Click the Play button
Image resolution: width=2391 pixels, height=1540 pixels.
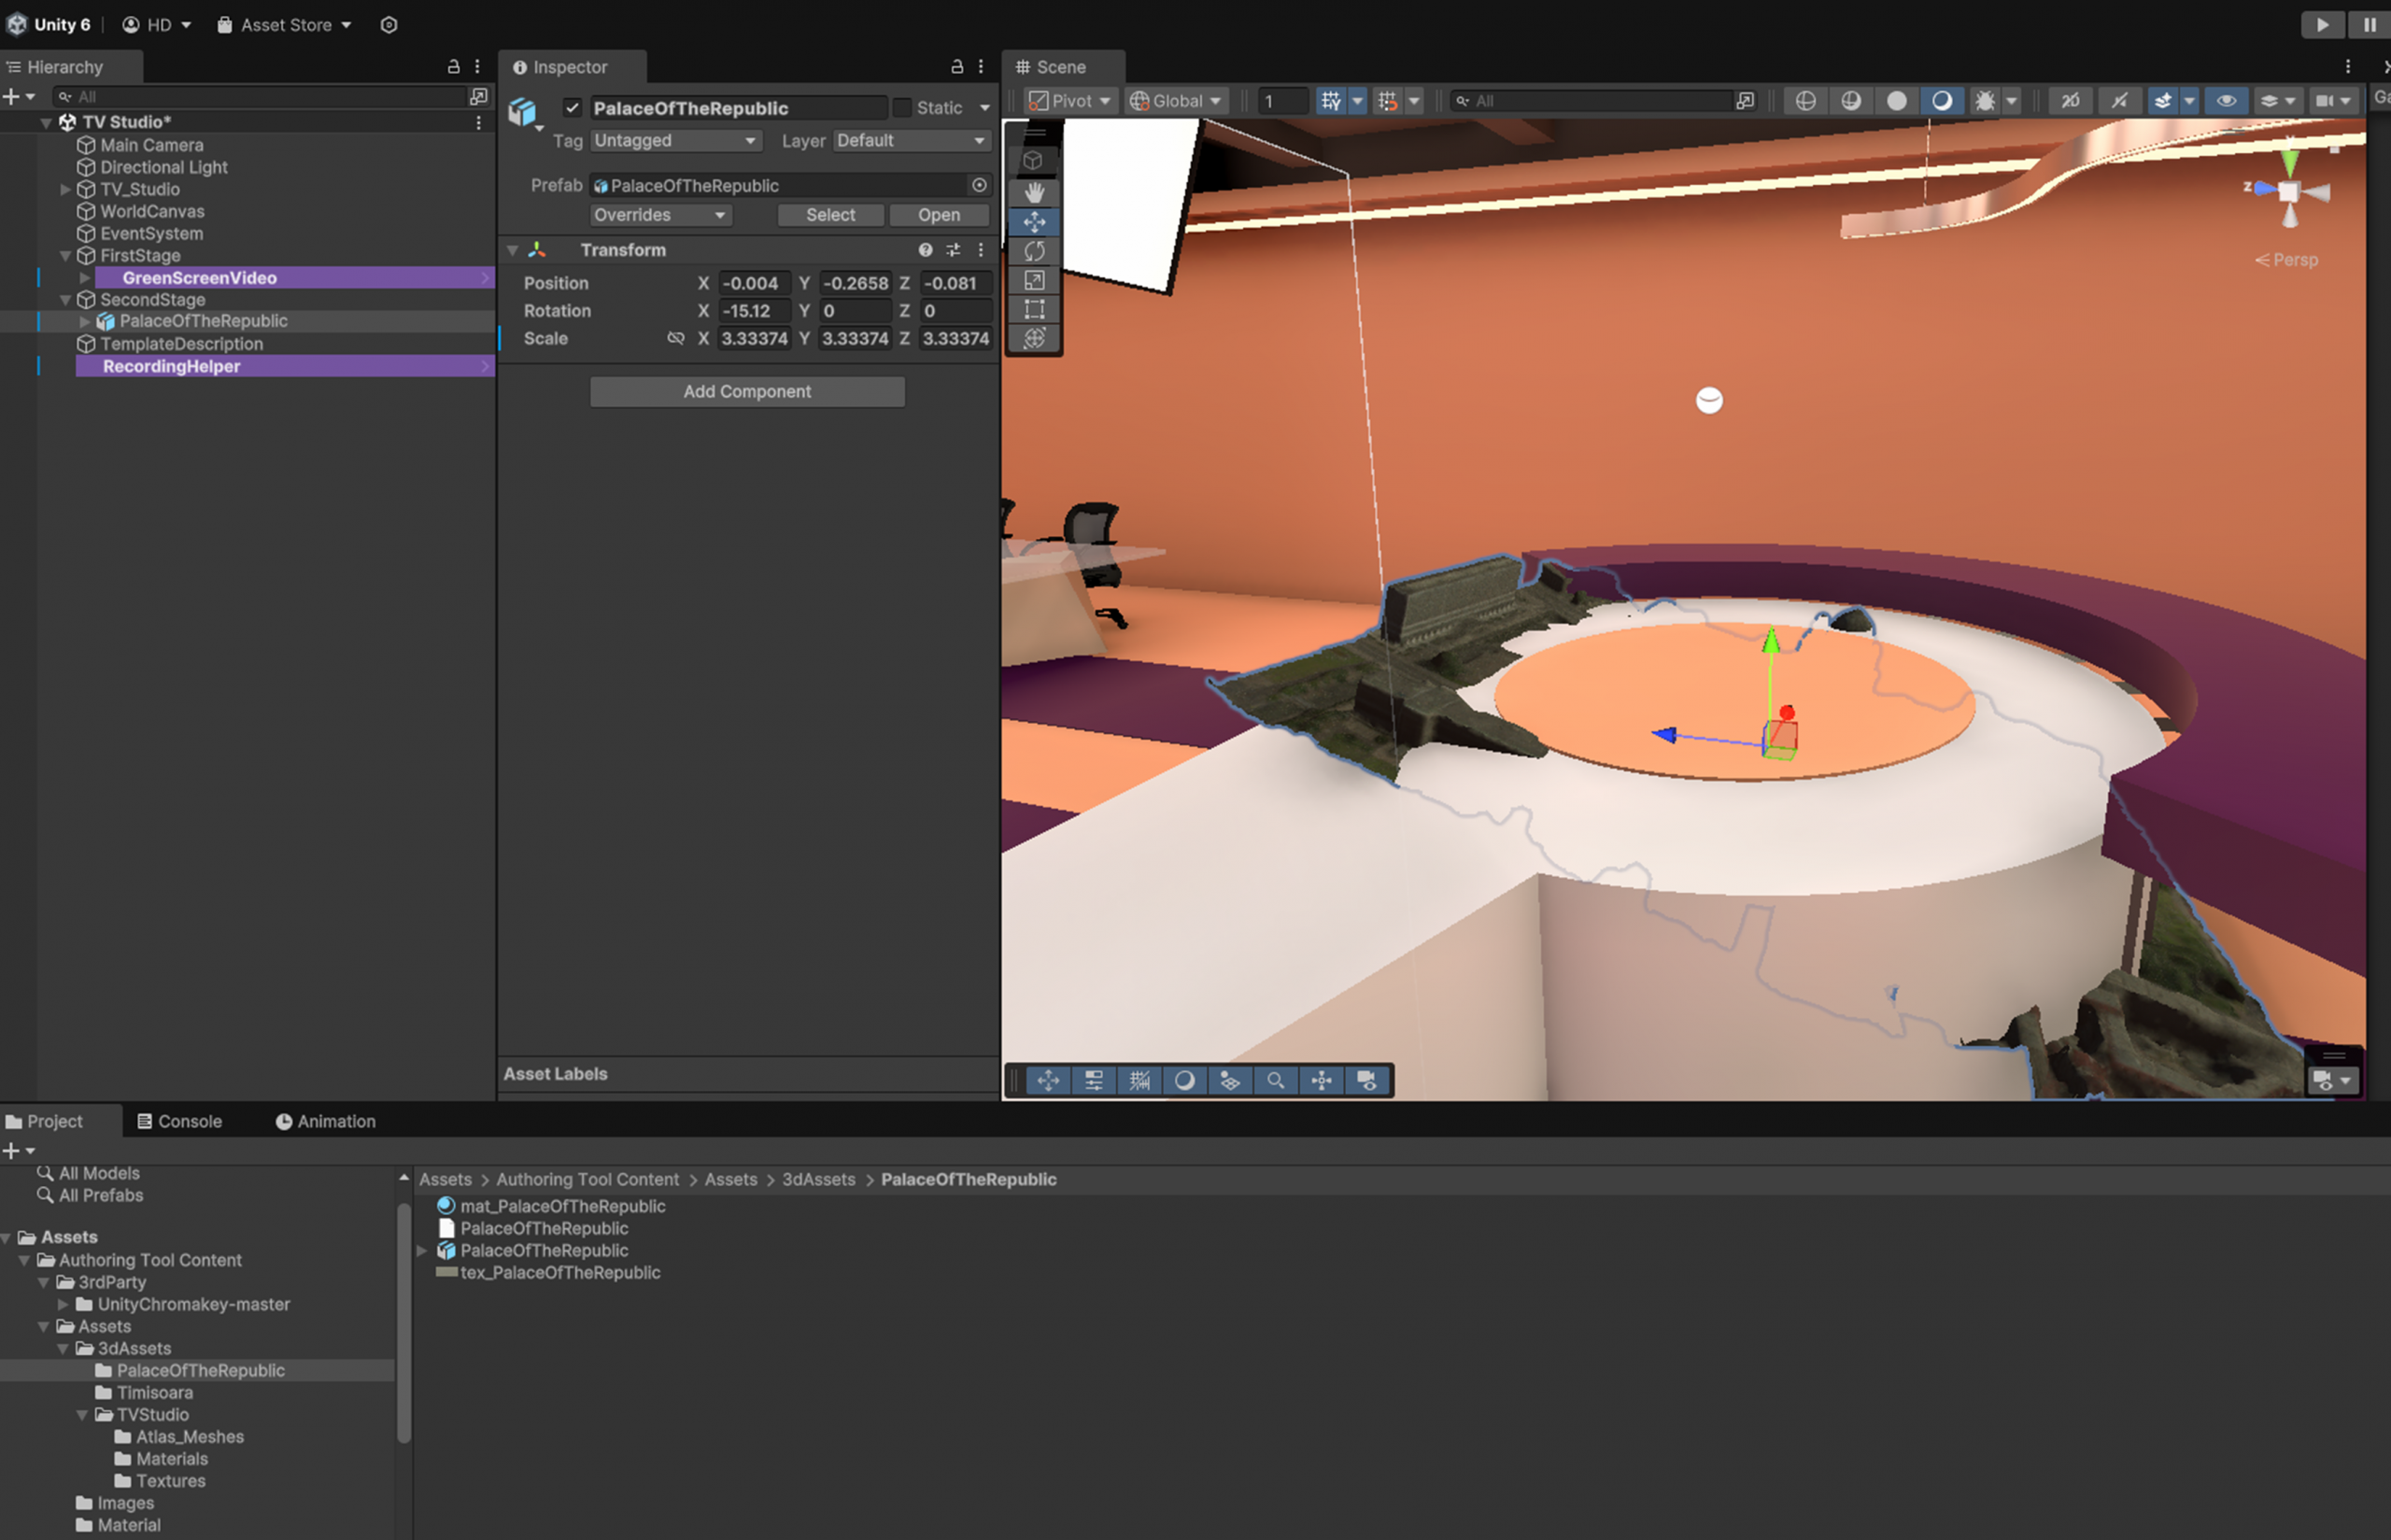(x=2321, y=25)
